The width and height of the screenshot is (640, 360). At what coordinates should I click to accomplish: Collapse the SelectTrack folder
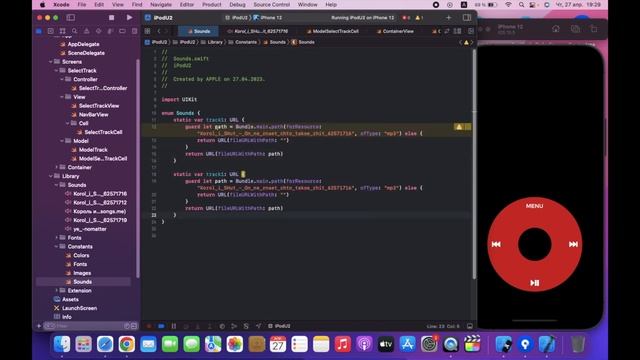coord(57,71)
